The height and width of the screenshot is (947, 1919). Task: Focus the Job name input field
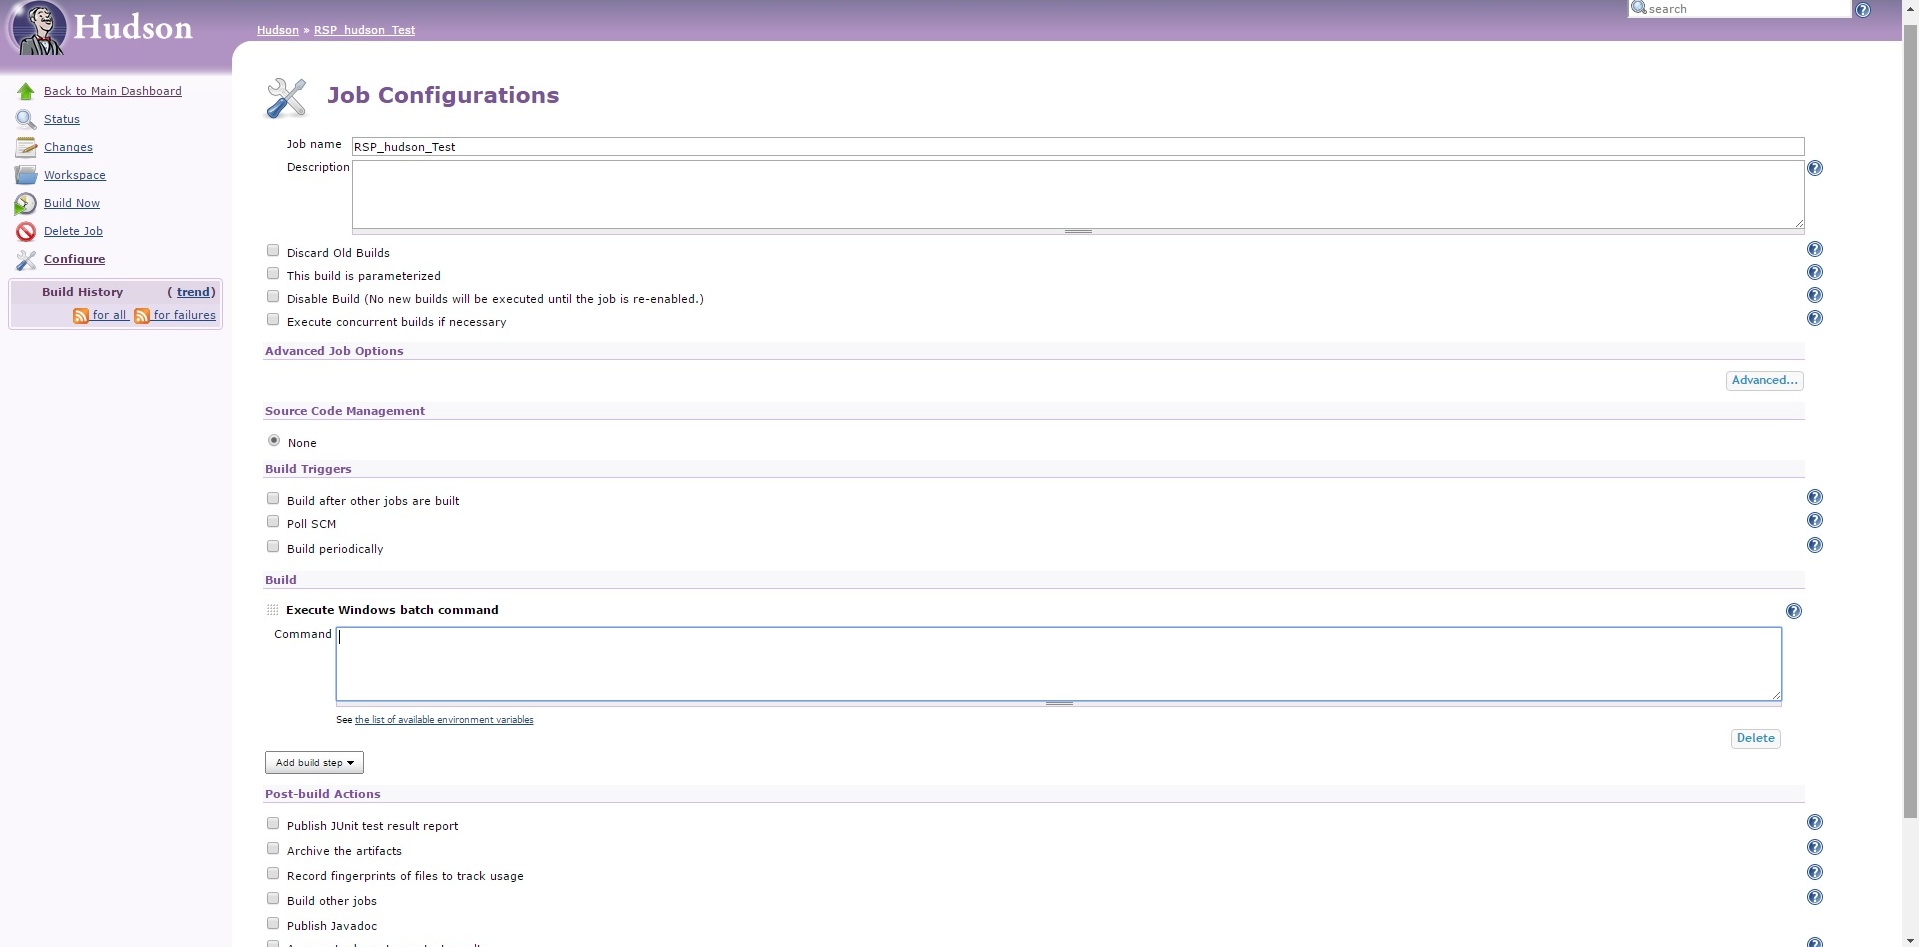pos(1078,147)
